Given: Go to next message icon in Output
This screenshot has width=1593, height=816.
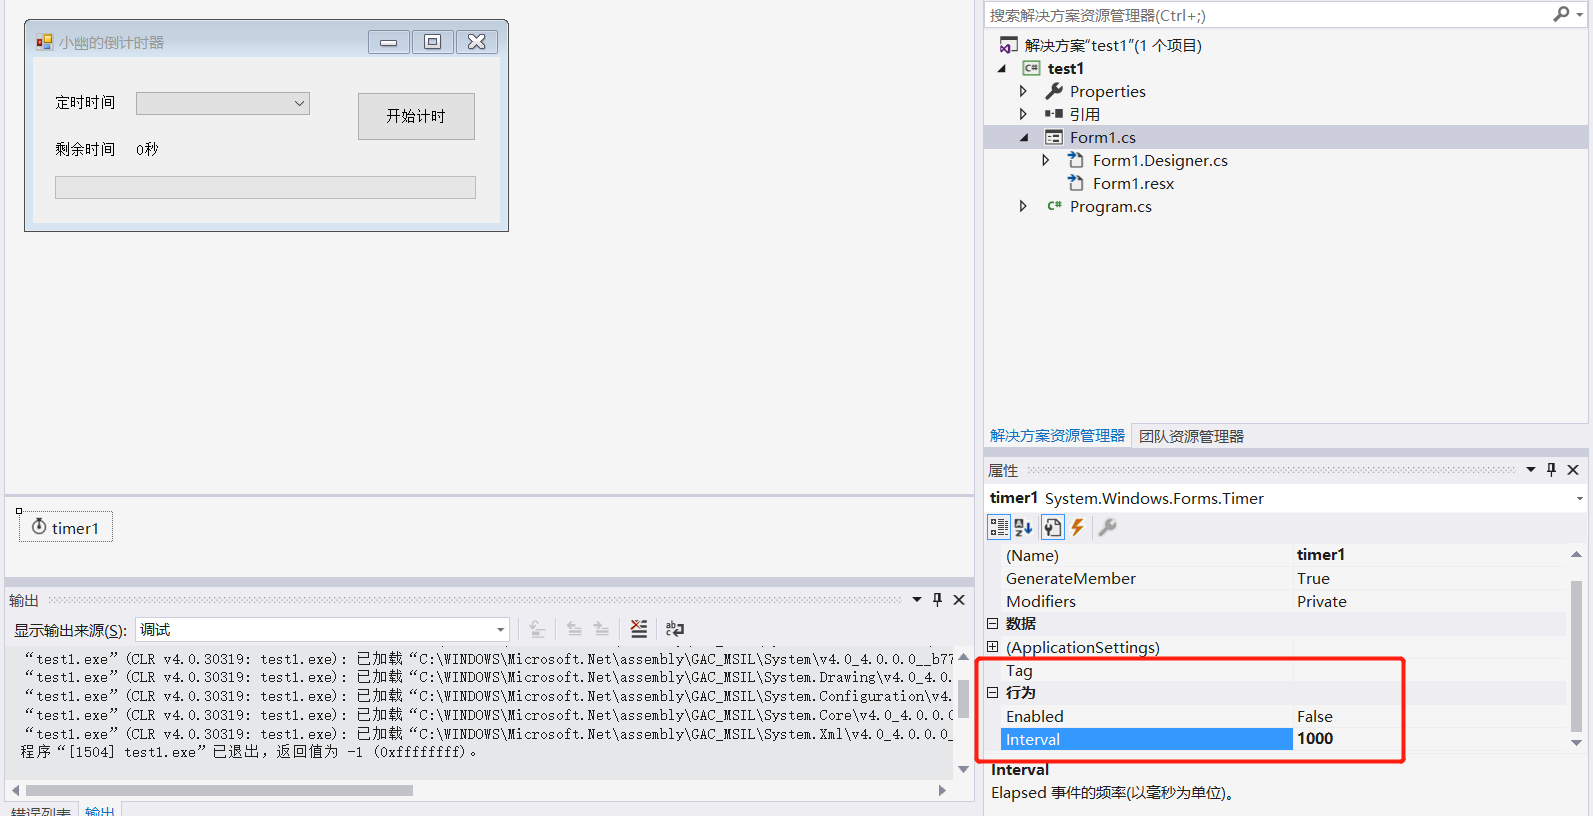Looking at the screenshot, I should [601, 629].
